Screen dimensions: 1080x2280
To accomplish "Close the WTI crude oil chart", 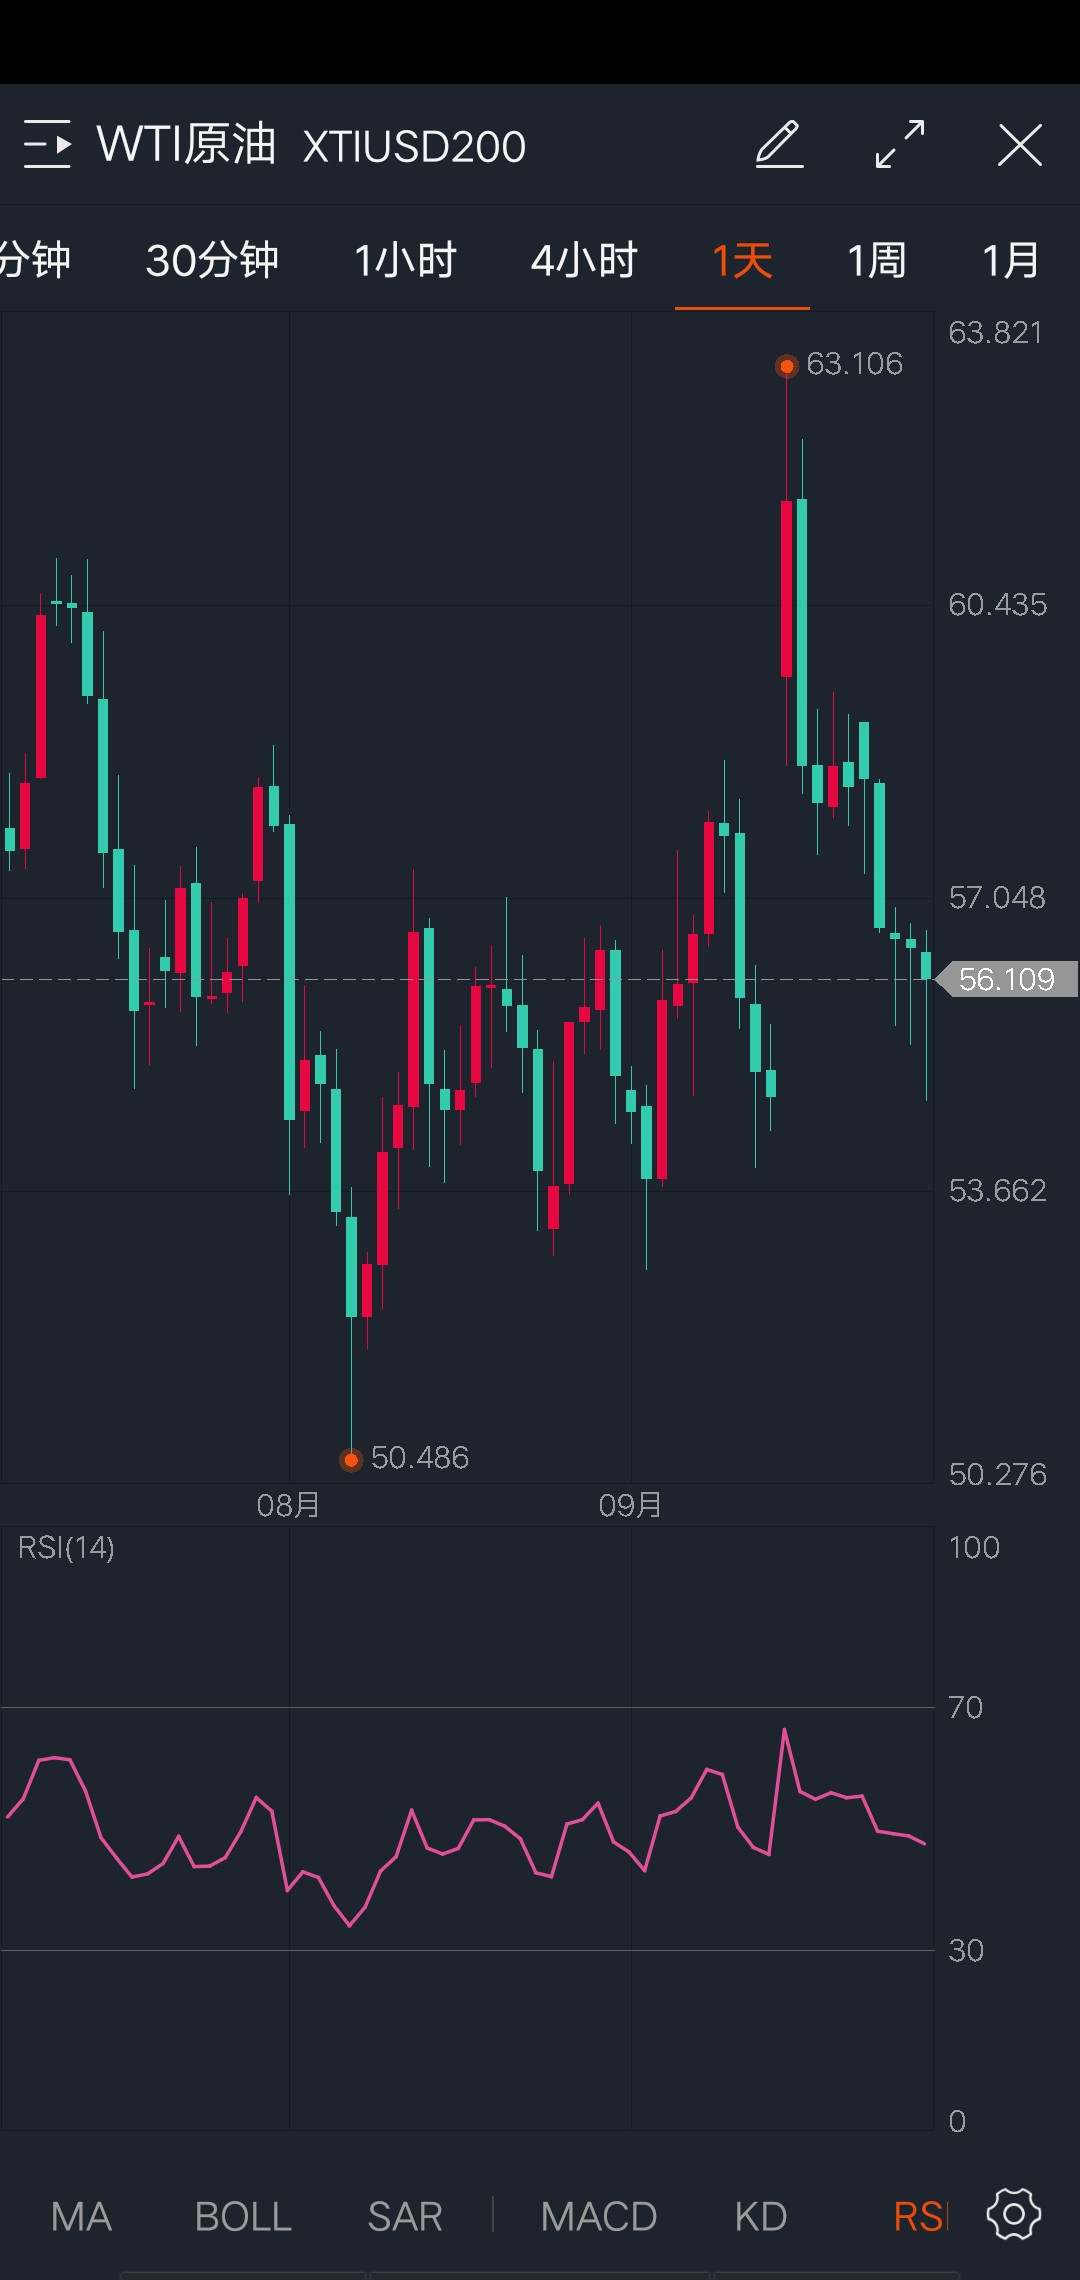I will tap(1019, 145).
